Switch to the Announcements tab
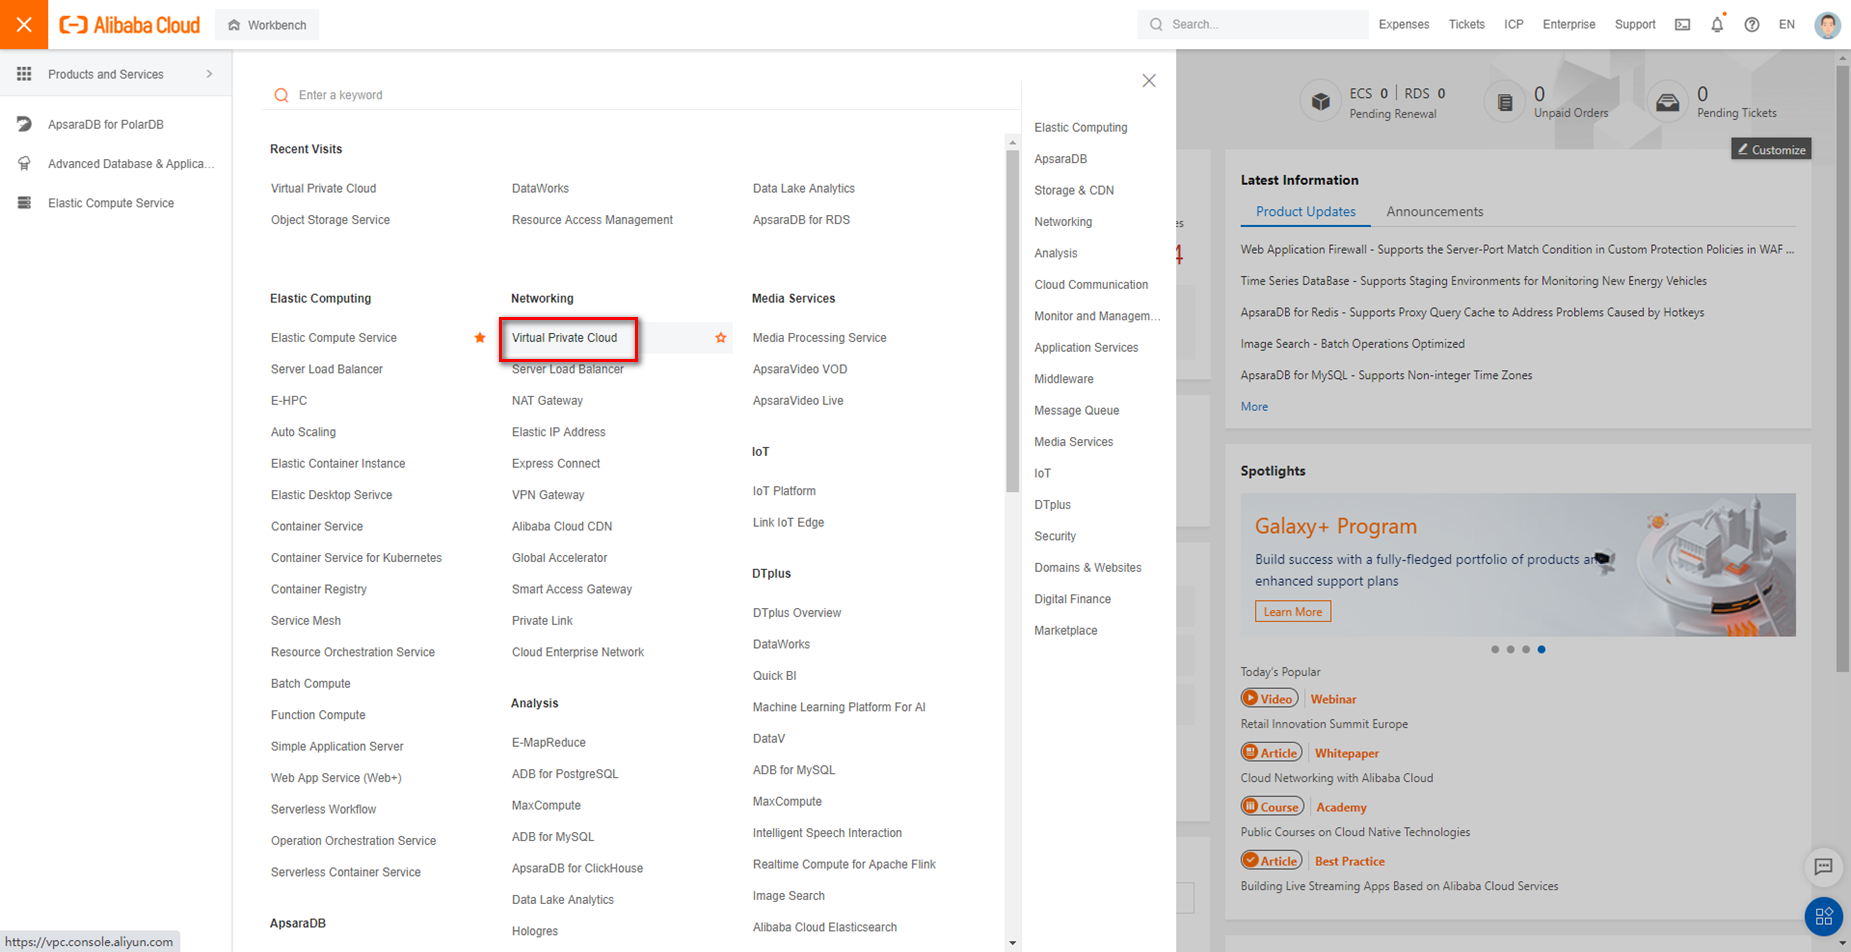 coord(1434,212)
